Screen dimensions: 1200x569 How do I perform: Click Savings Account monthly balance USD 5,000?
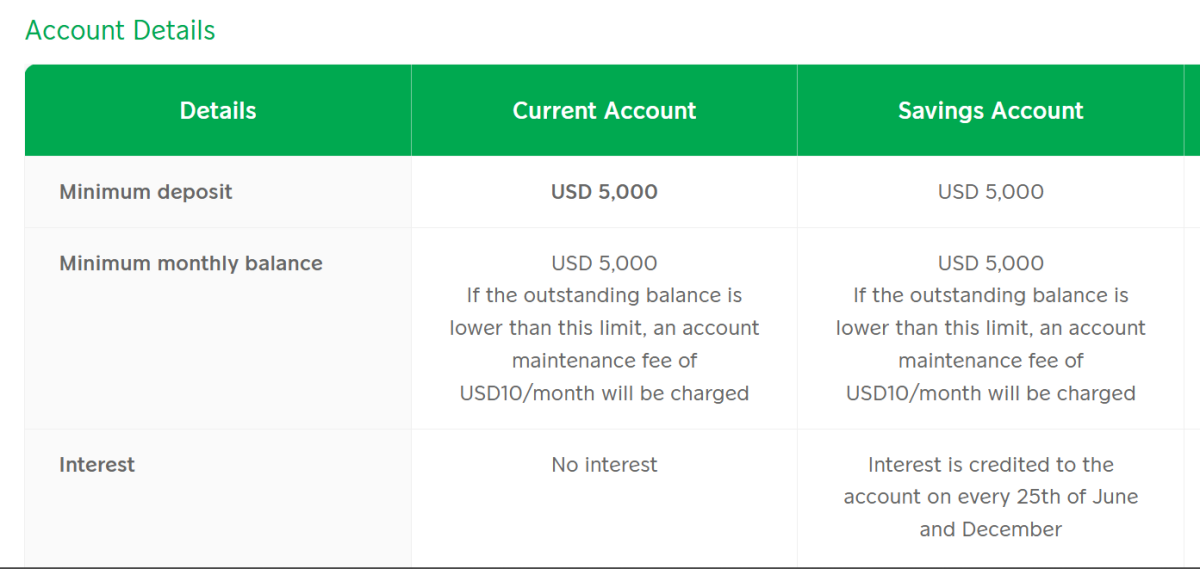tap(990, 264)
